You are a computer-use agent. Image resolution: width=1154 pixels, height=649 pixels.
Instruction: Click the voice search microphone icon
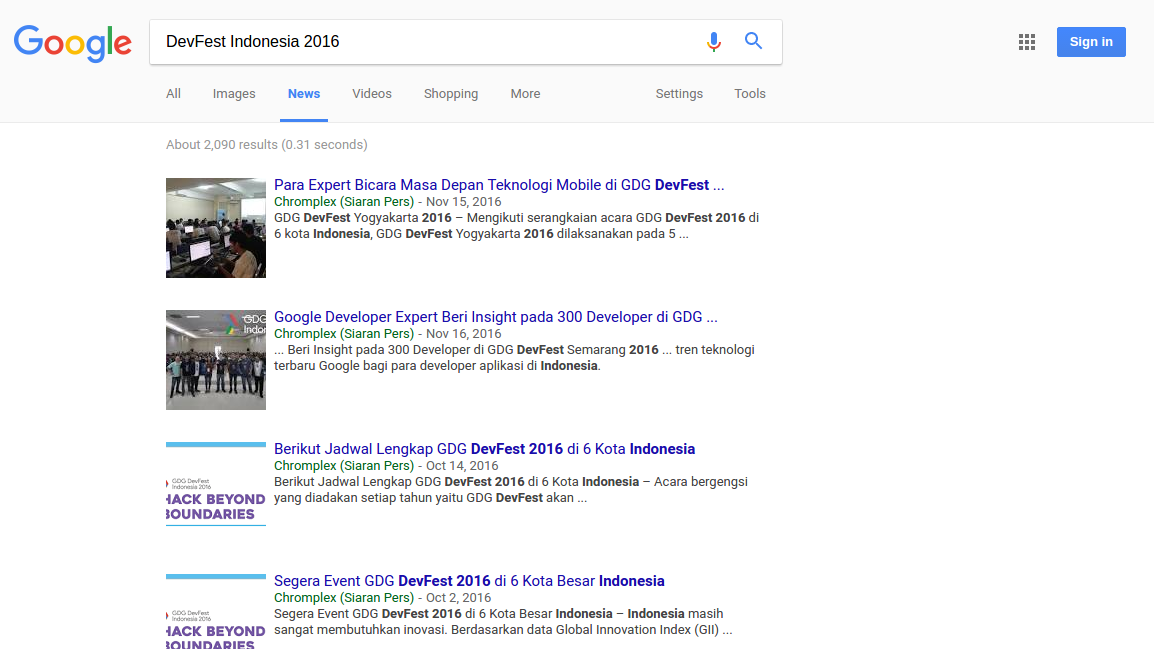713,42
